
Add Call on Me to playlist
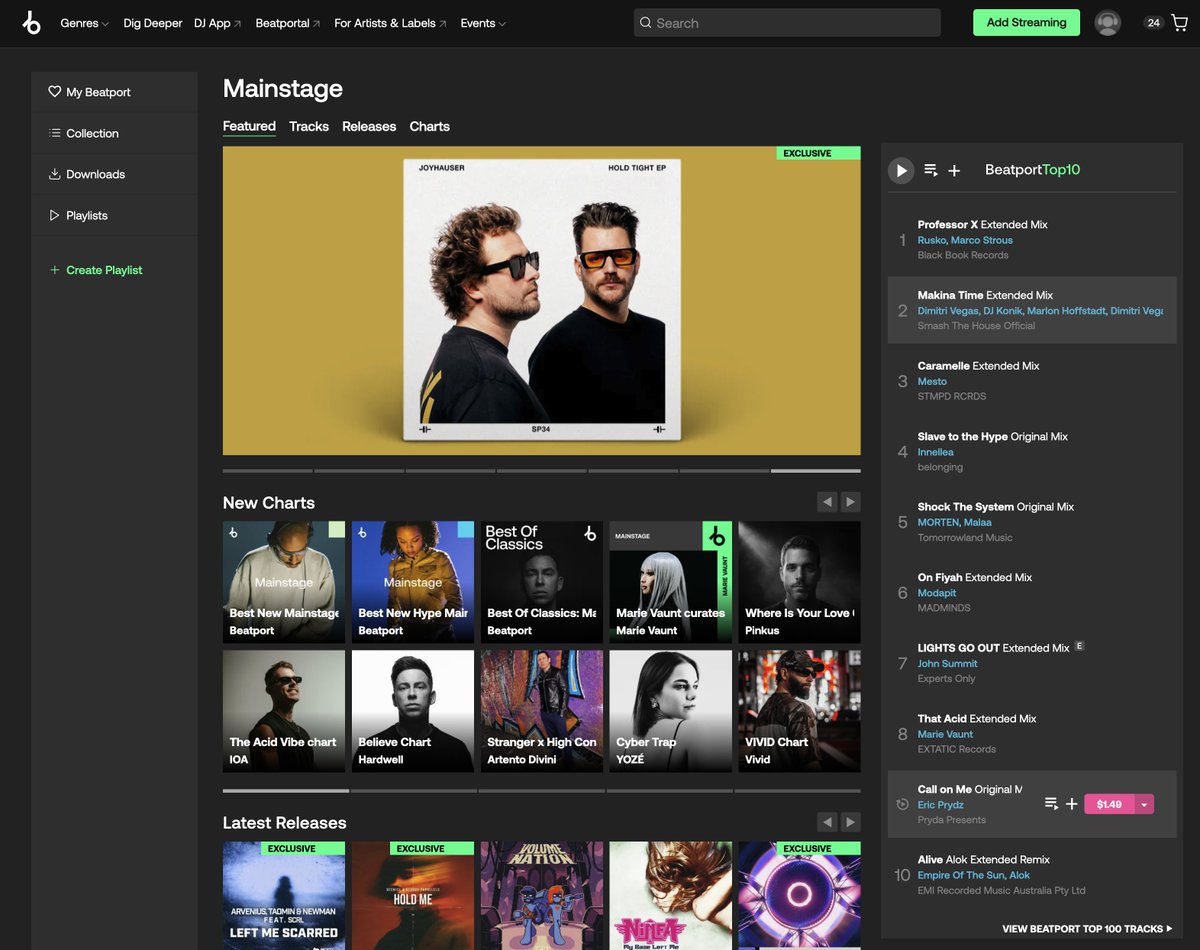tap(1071, 804)
